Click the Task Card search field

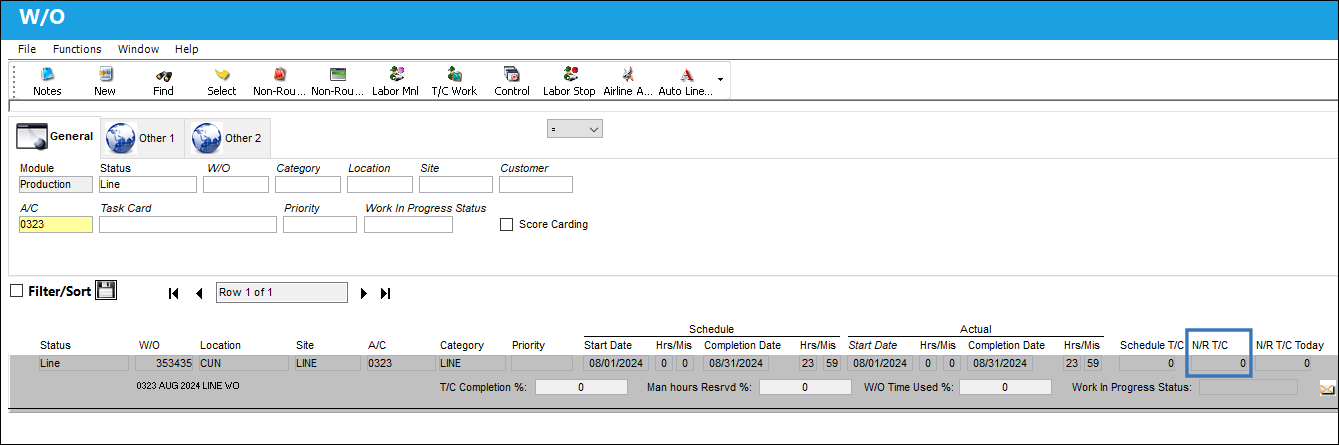188,225
